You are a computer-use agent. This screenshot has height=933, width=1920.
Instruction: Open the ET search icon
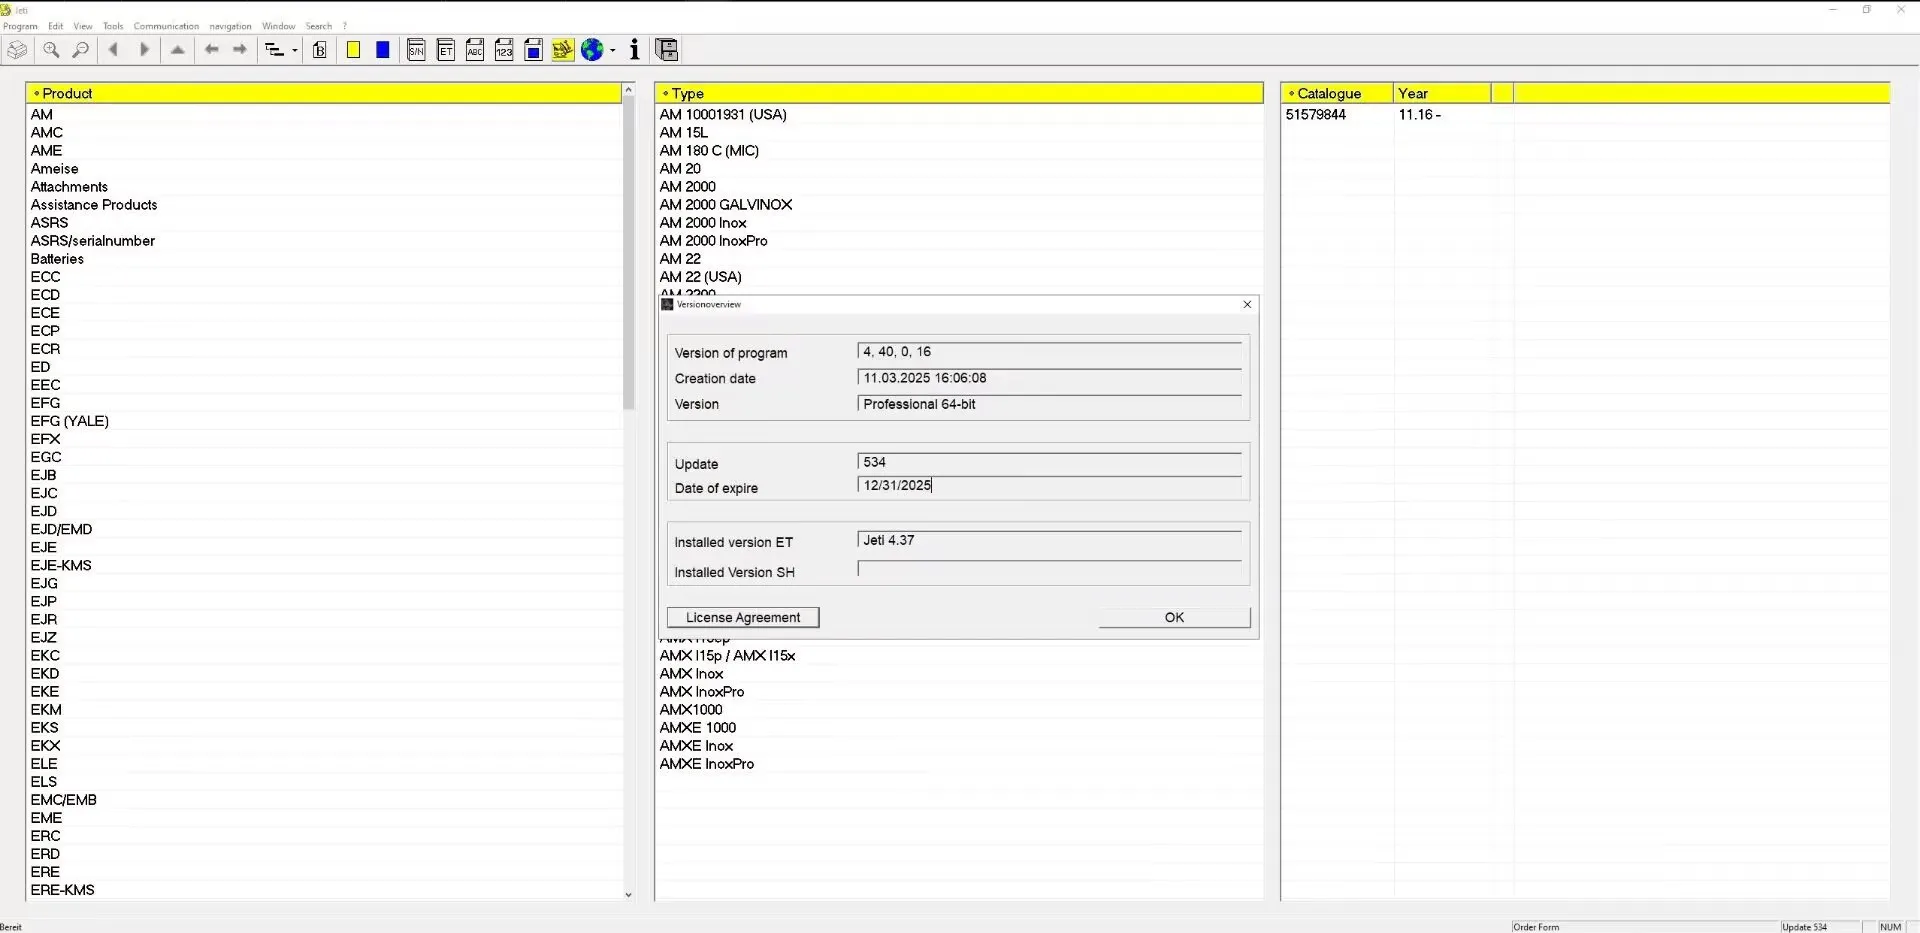click(x=446, y=49)
